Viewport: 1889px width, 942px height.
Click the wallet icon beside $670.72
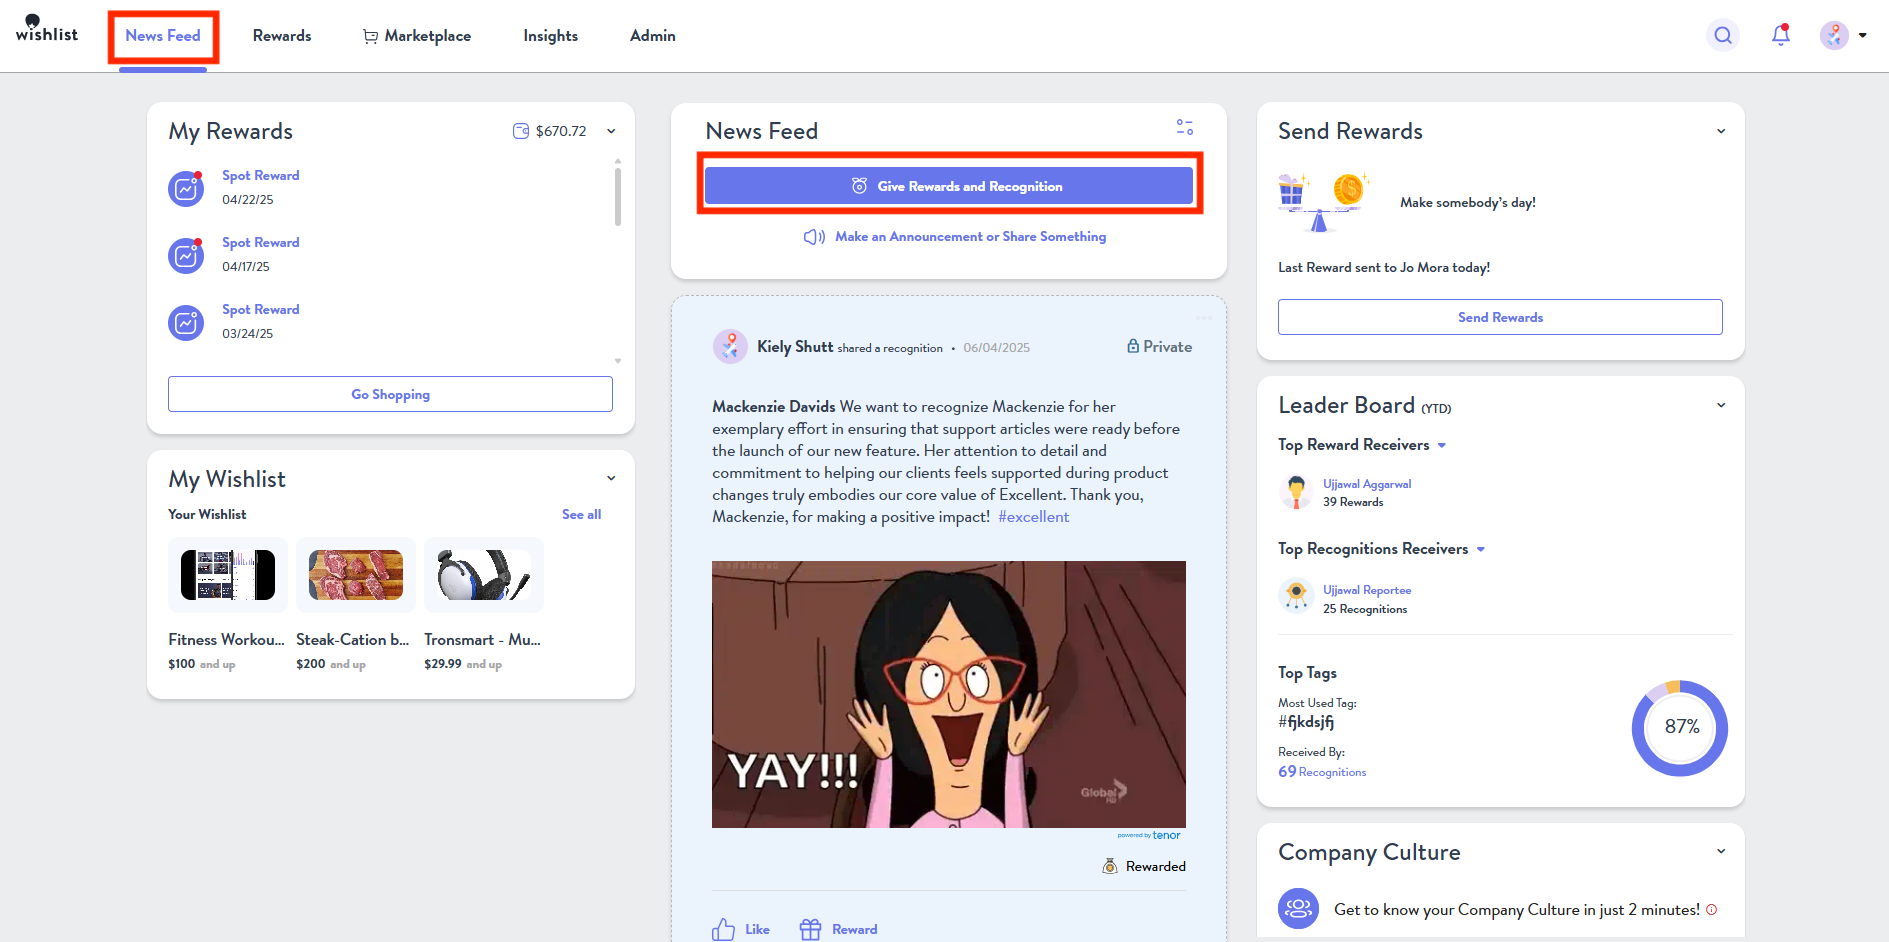coord(521,131)
